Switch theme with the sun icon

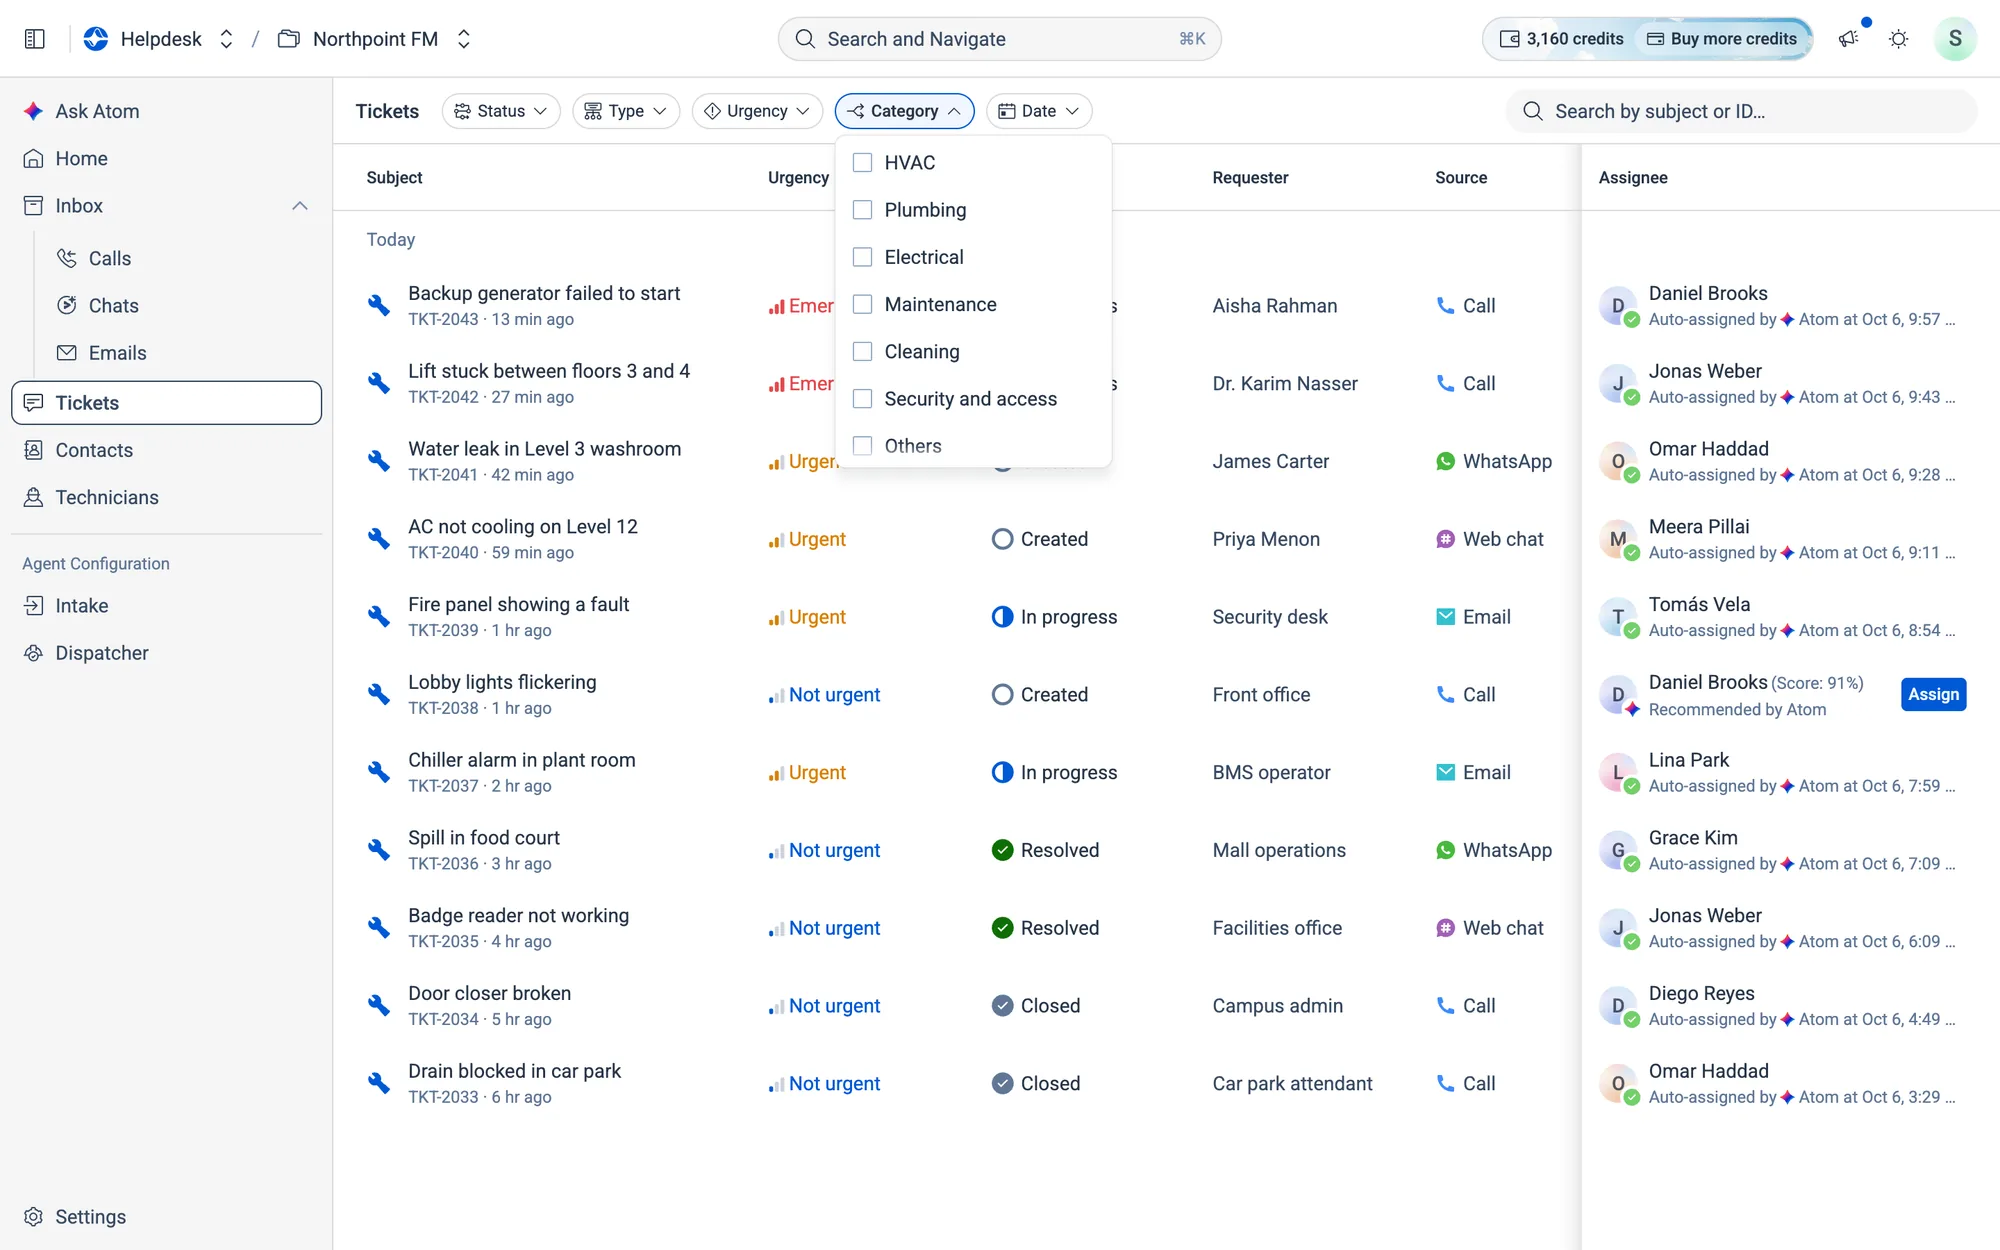[1898, 39]
